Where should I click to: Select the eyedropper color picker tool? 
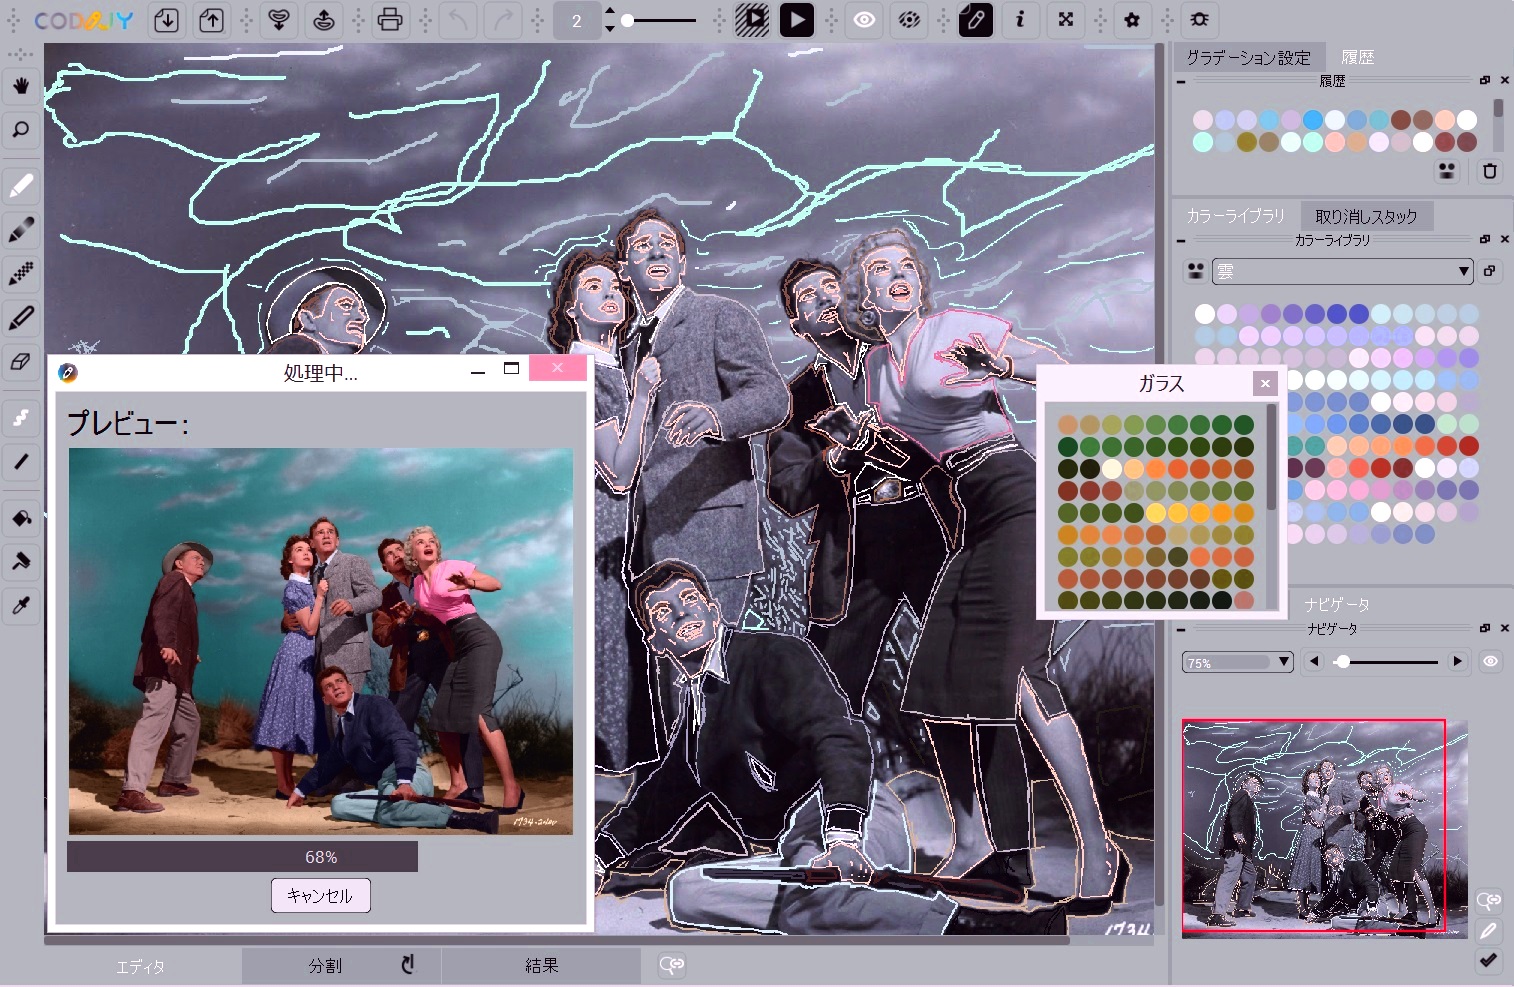pyautogui.click(x=21, y=605)
